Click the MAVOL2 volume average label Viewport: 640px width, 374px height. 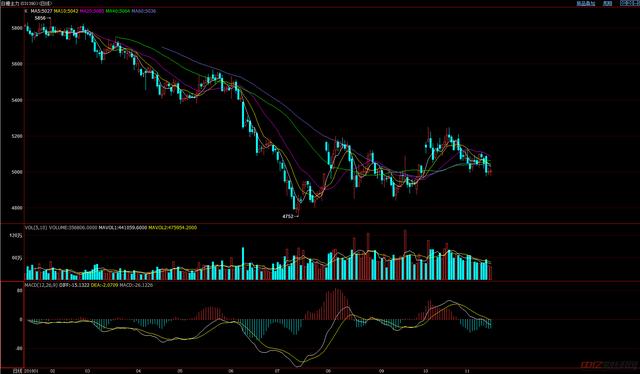172,227
